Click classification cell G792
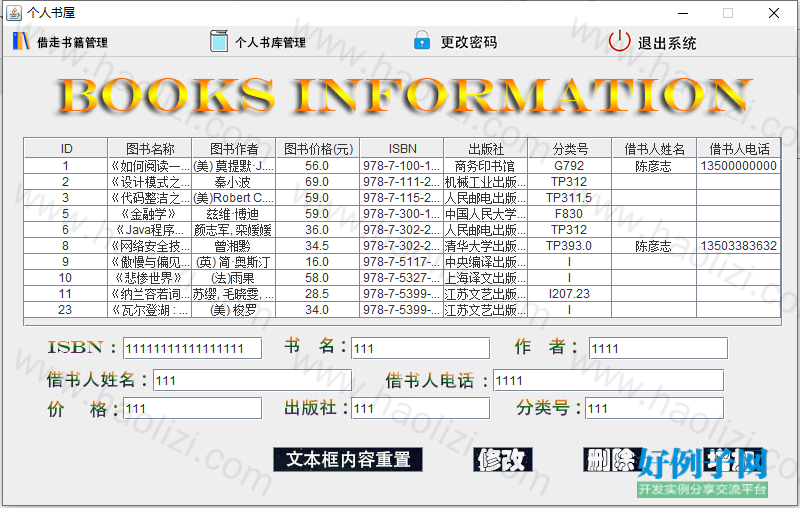This screenshot has height=508, width=800. pos(570,166)
